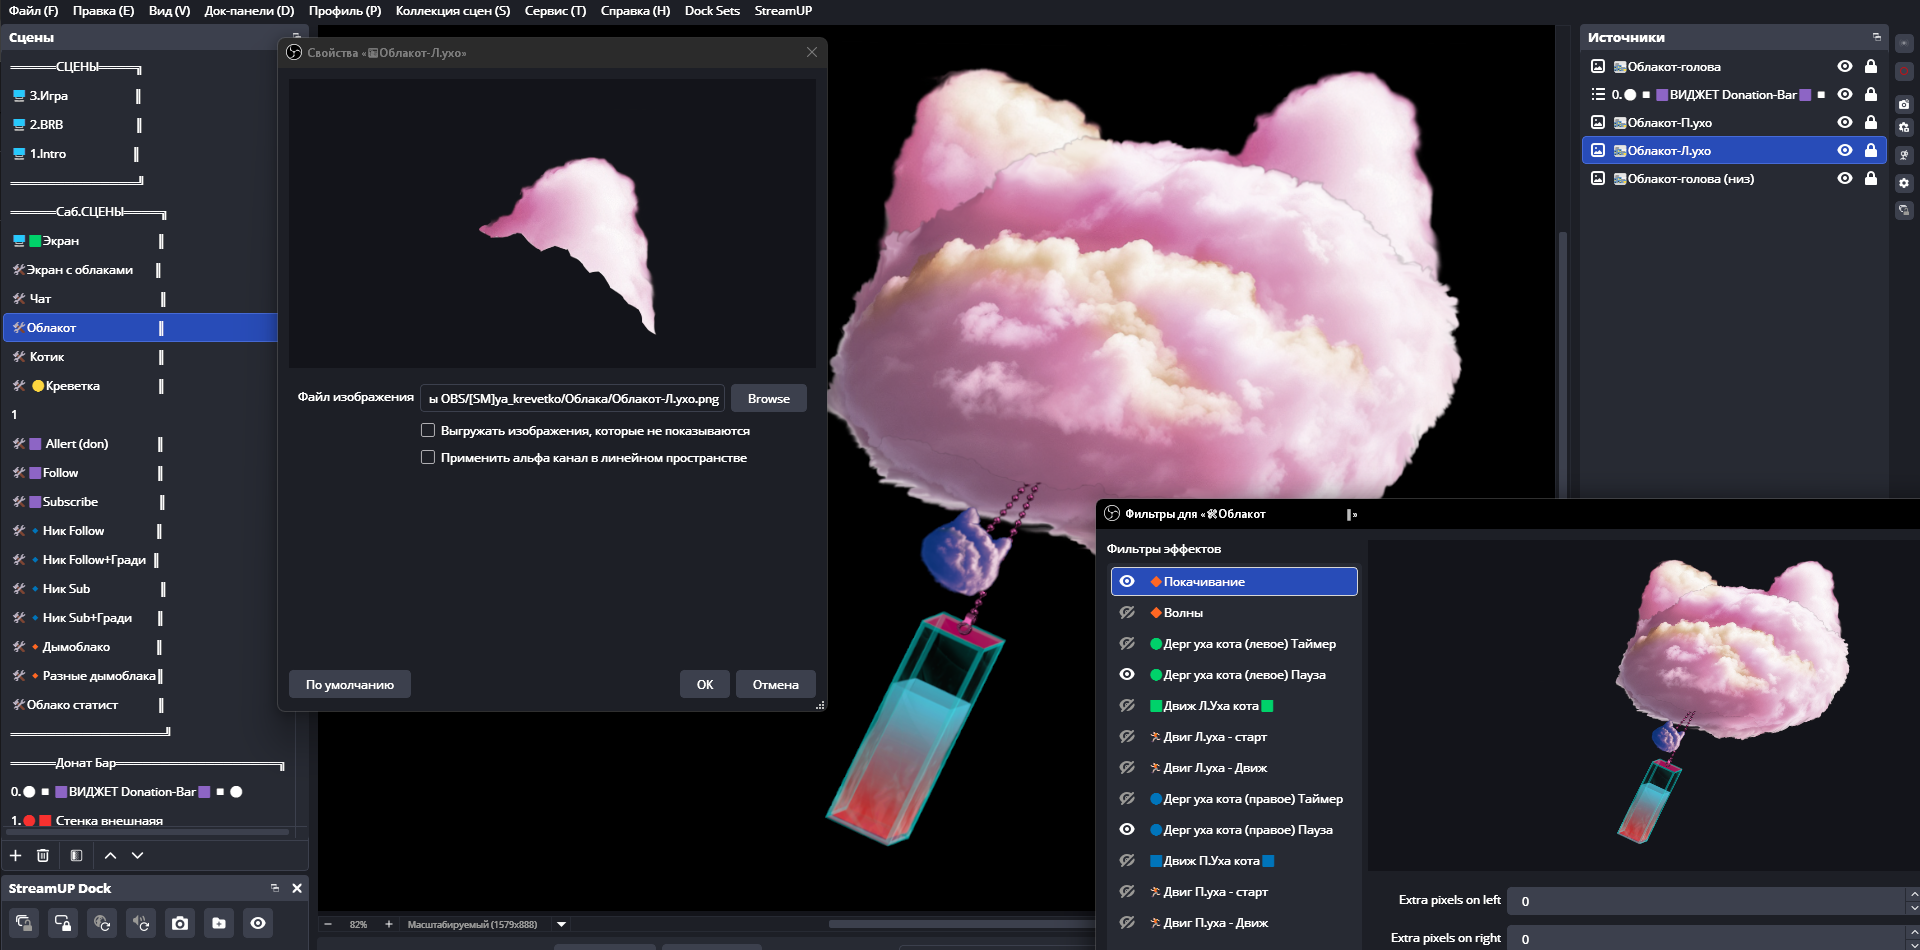Viewport: 1920px width, 950px height.
Task: Open the Сервис (T) menu
Action: click(555, 11)
